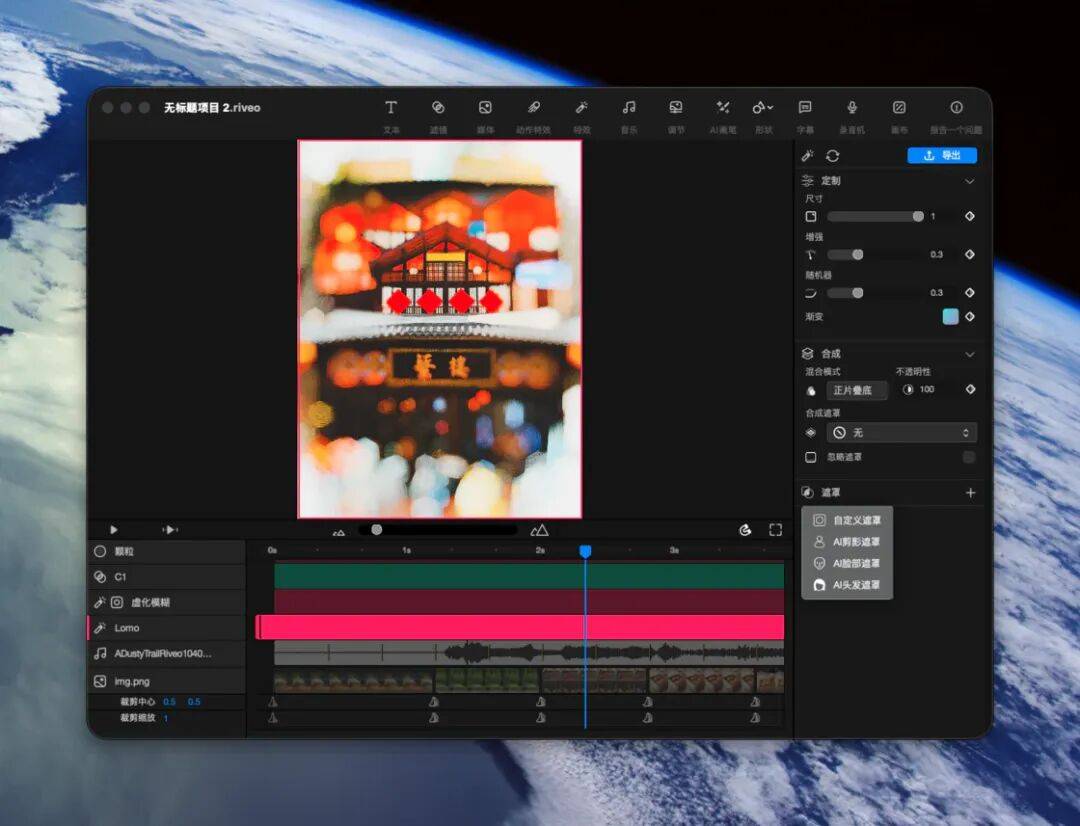The height and width of the screenshot is (826, 1080).
Task: Open the 字幕 subtitles tool
Action: click(x=805, y=108)
